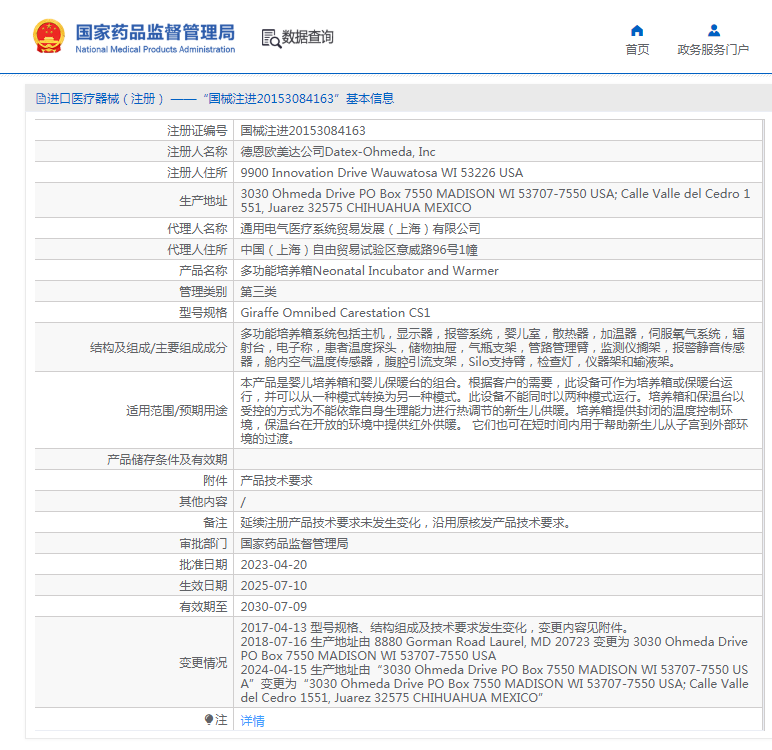Select registration number 国械注进20153084163 value

[303, 130]
